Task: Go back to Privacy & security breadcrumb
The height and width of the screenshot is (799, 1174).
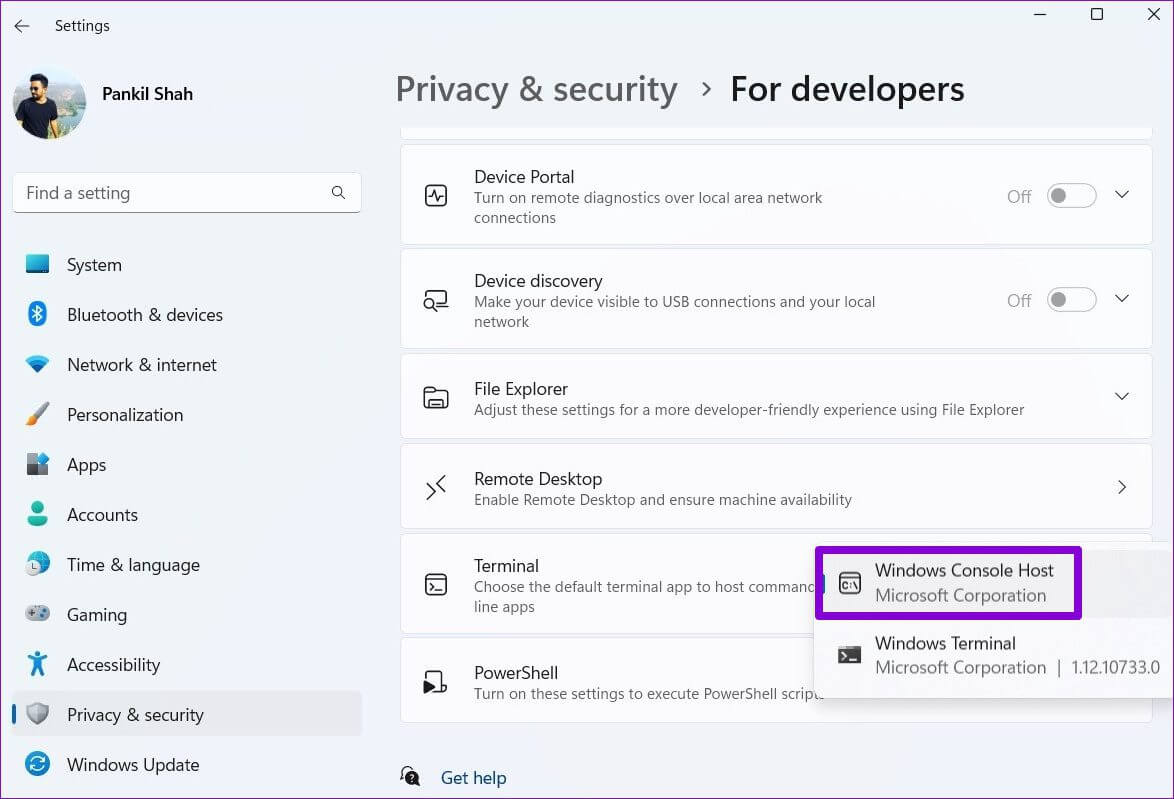Action: pyautogui.click(x=536, y=89)
